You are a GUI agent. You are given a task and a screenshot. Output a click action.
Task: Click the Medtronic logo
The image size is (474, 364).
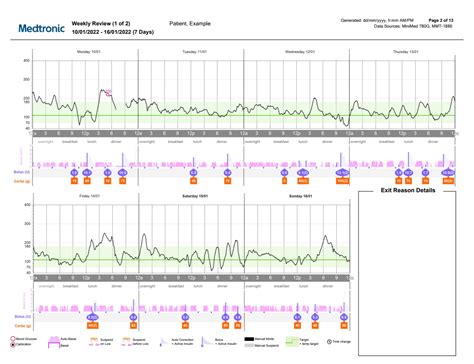[x=41, y=28]
